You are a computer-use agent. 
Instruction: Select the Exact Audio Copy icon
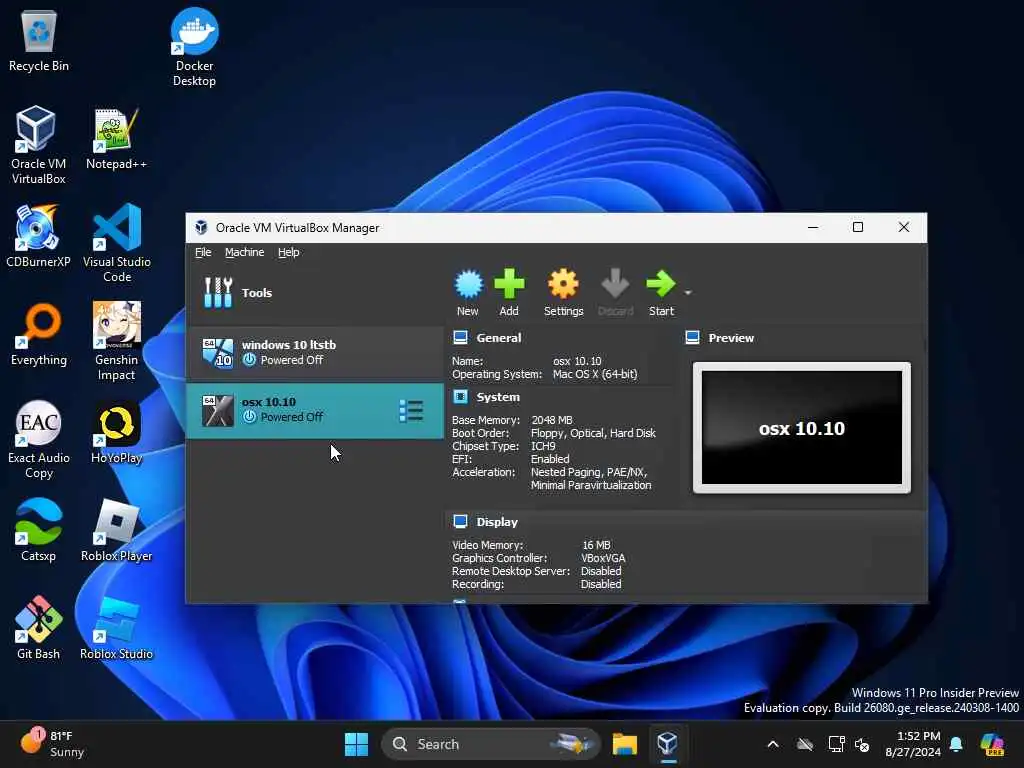pyautogui.click(x=39, y=439)
